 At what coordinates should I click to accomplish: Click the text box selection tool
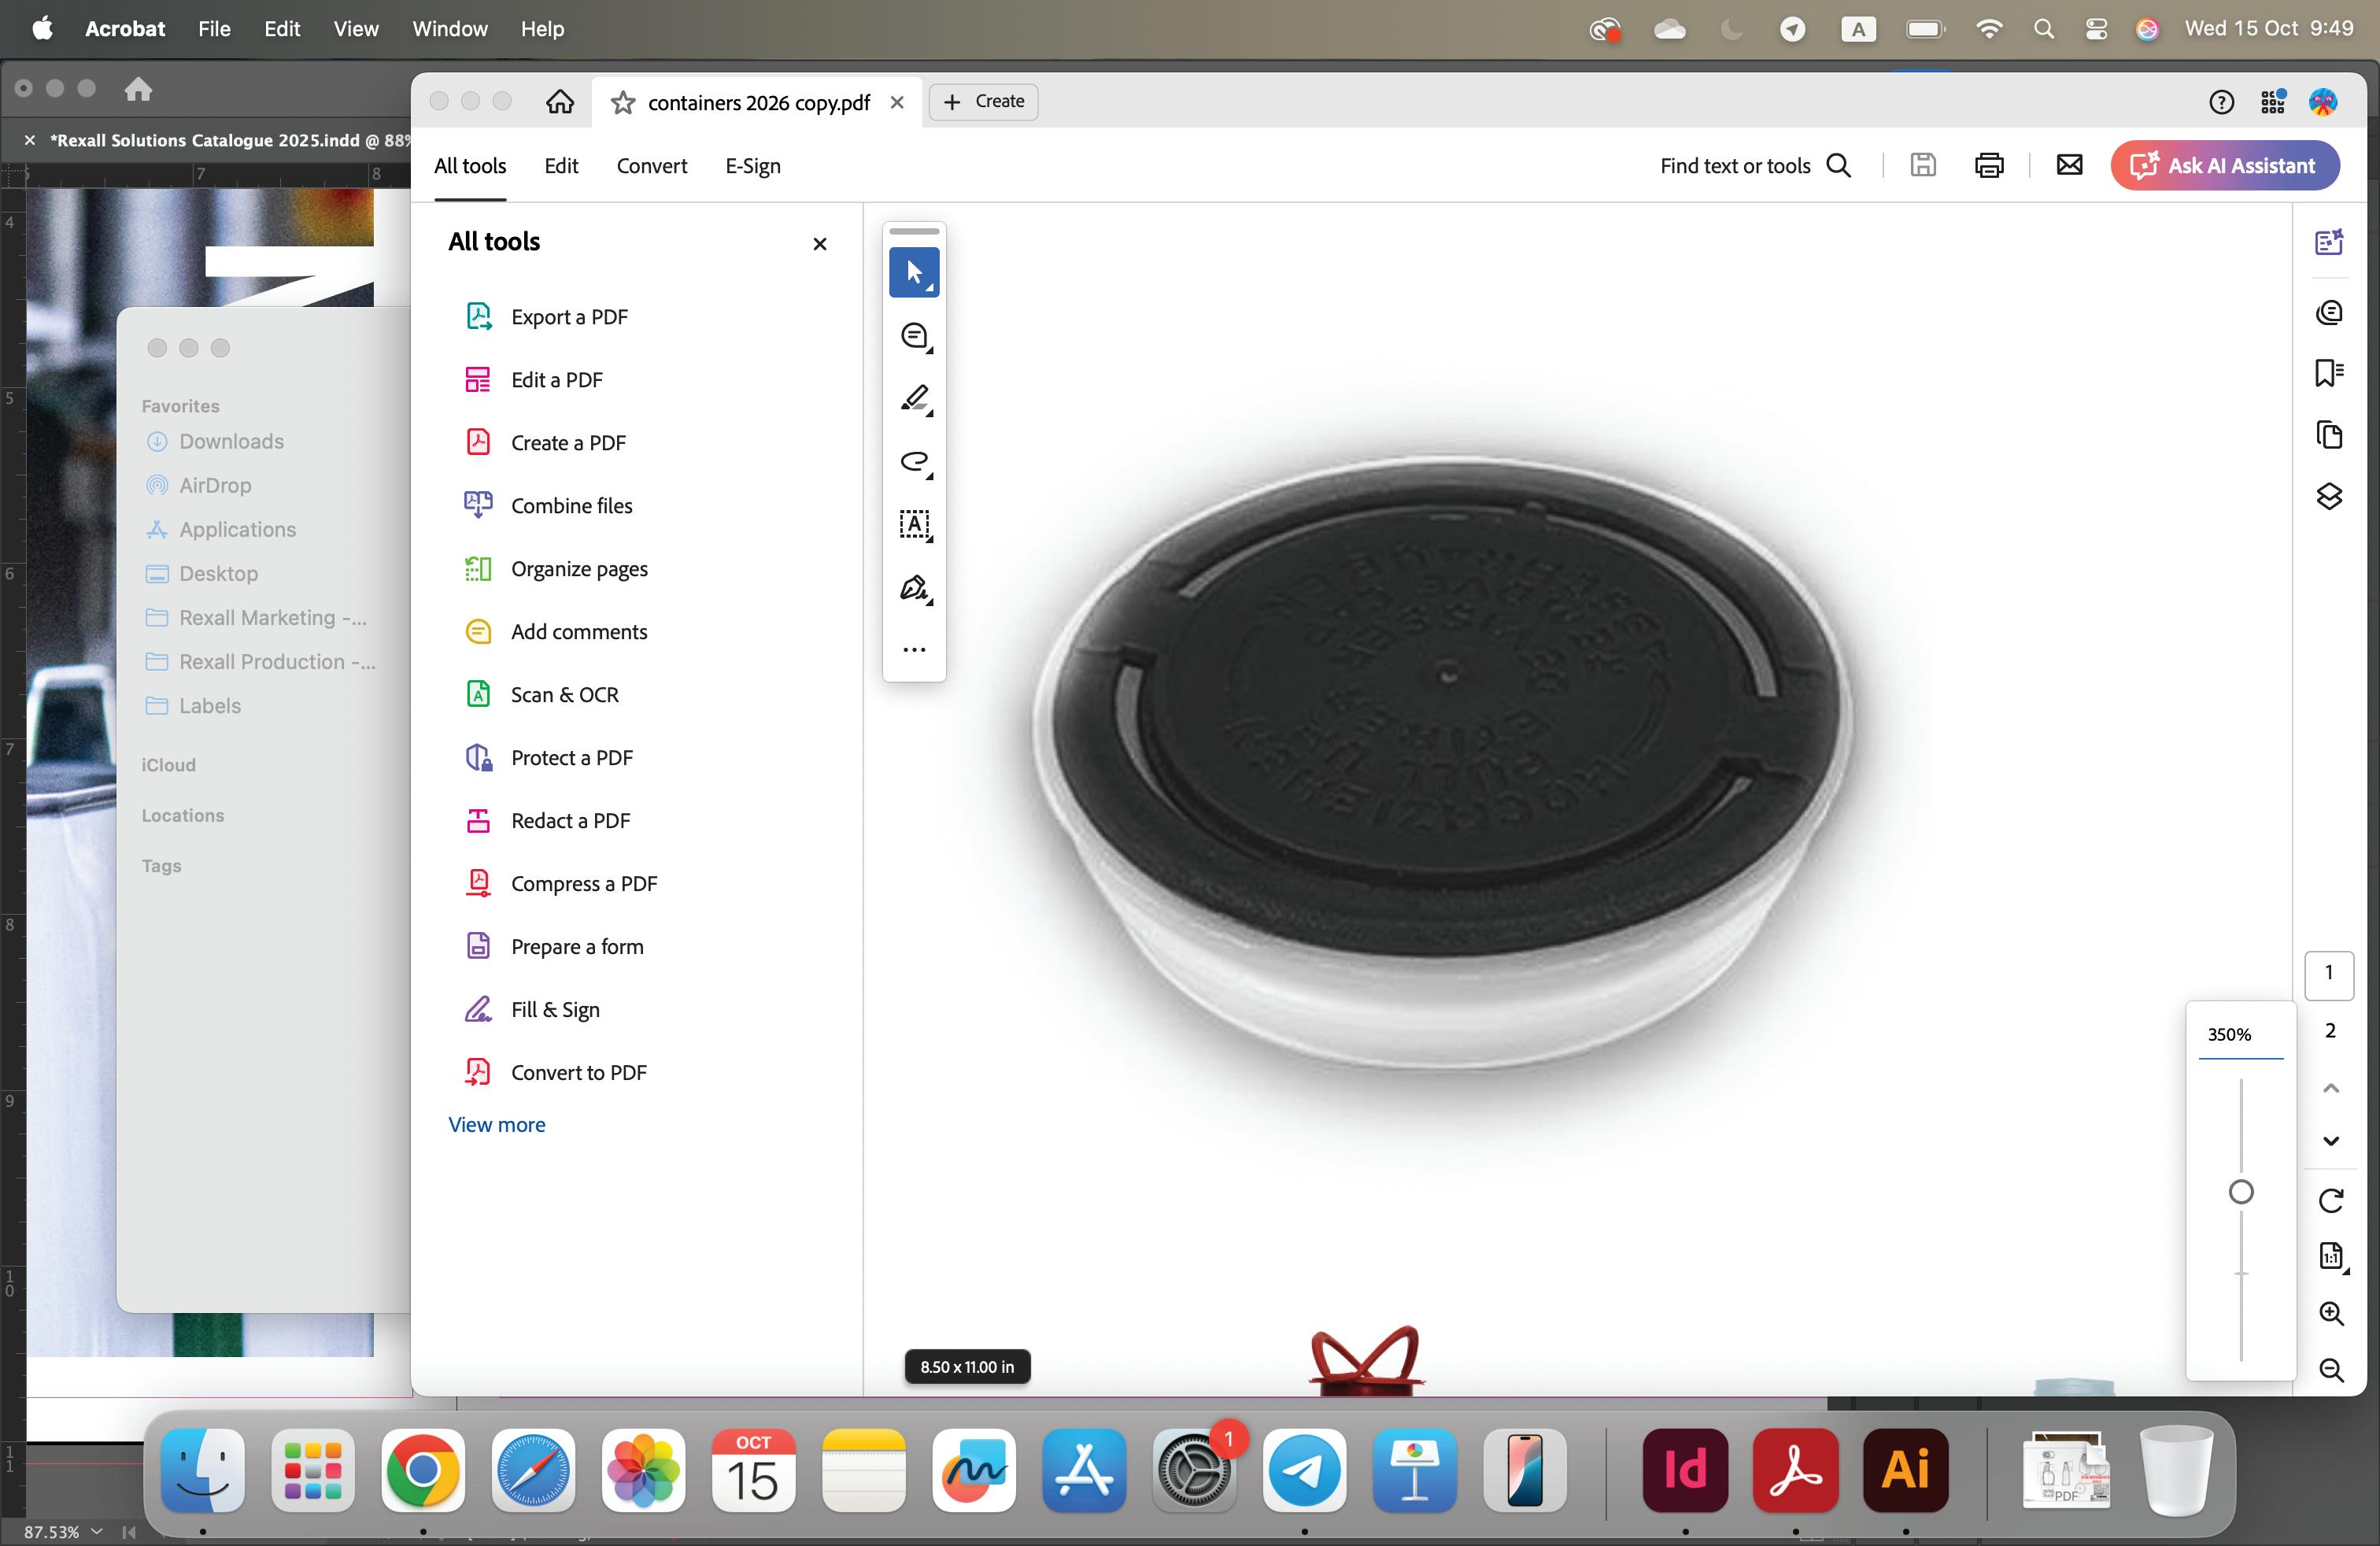tap(914, 524)
